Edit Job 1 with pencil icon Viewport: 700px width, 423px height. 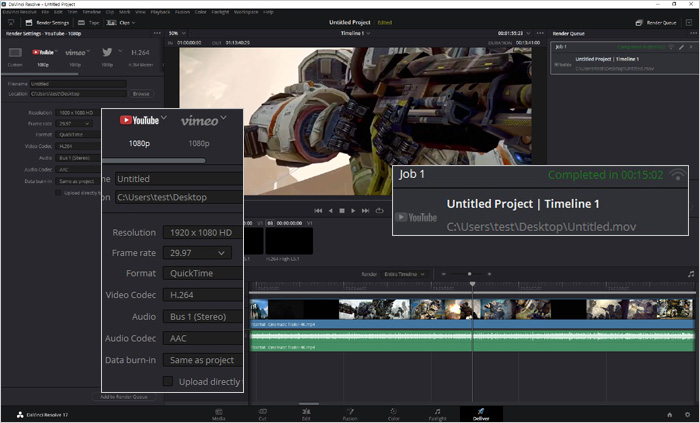[681, 47]
